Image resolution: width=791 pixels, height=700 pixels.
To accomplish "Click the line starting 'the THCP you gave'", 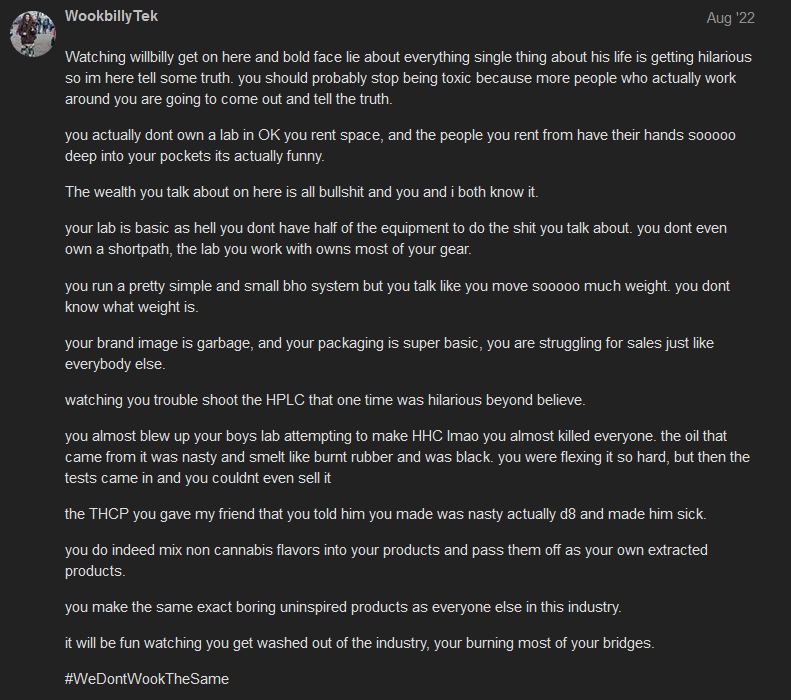I will click(385, 514).
